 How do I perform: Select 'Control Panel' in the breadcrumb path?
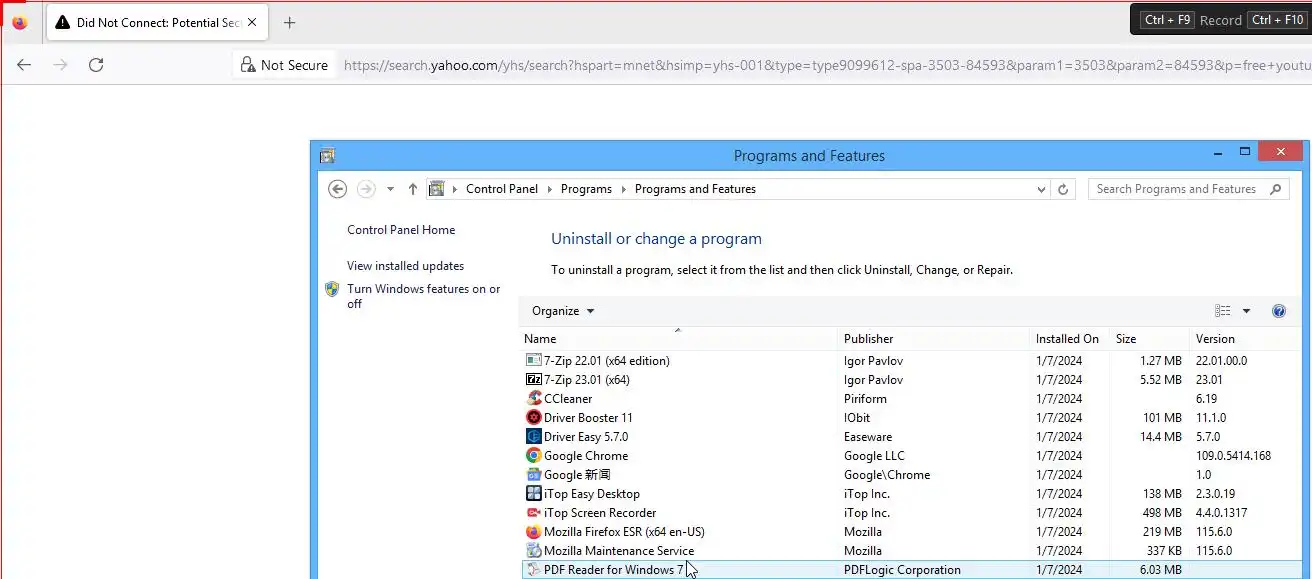502,189
